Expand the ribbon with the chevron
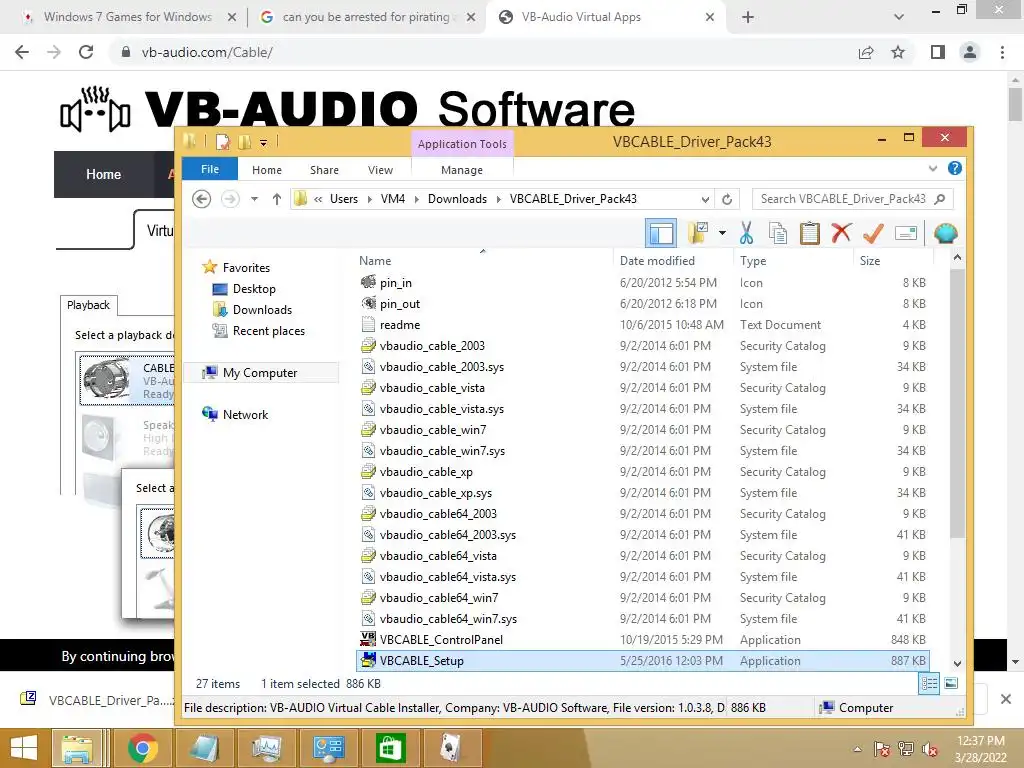 click(x=933, y=168)
